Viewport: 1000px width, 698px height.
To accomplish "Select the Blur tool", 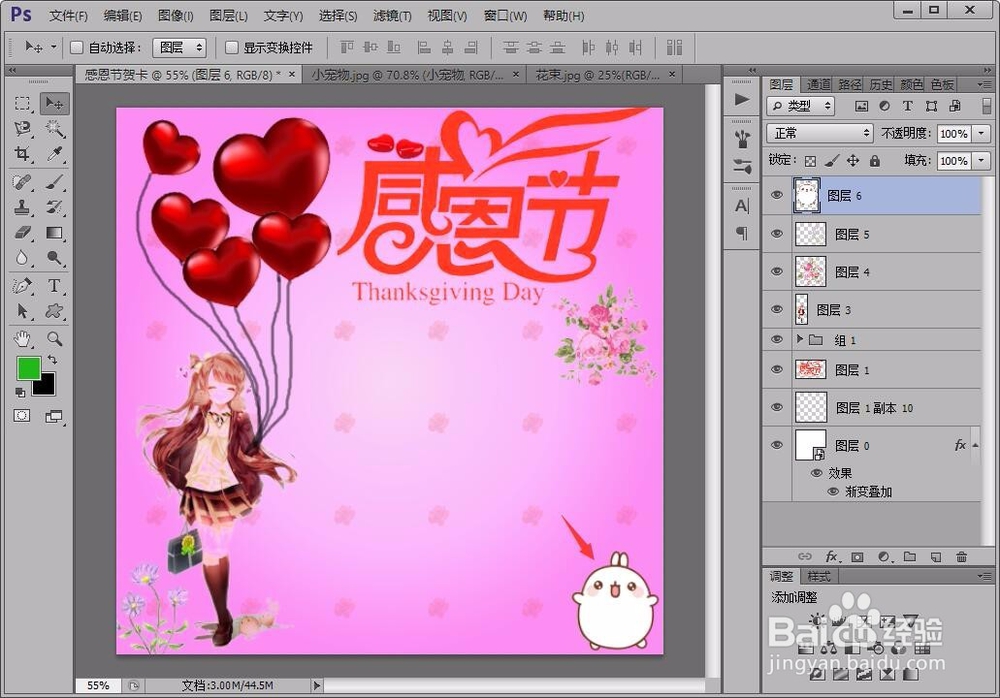I will click(23, 258).
